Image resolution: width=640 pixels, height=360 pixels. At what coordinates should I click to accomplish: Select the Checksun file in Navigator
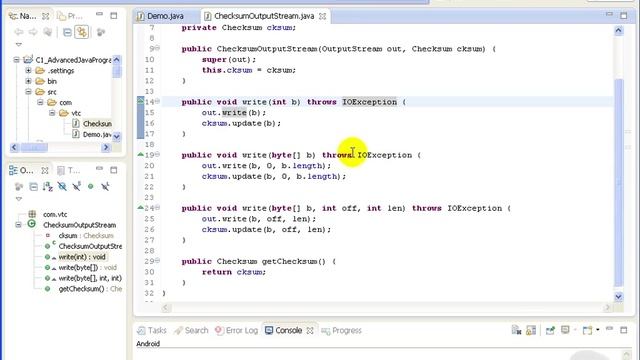(x=92, y=124)
